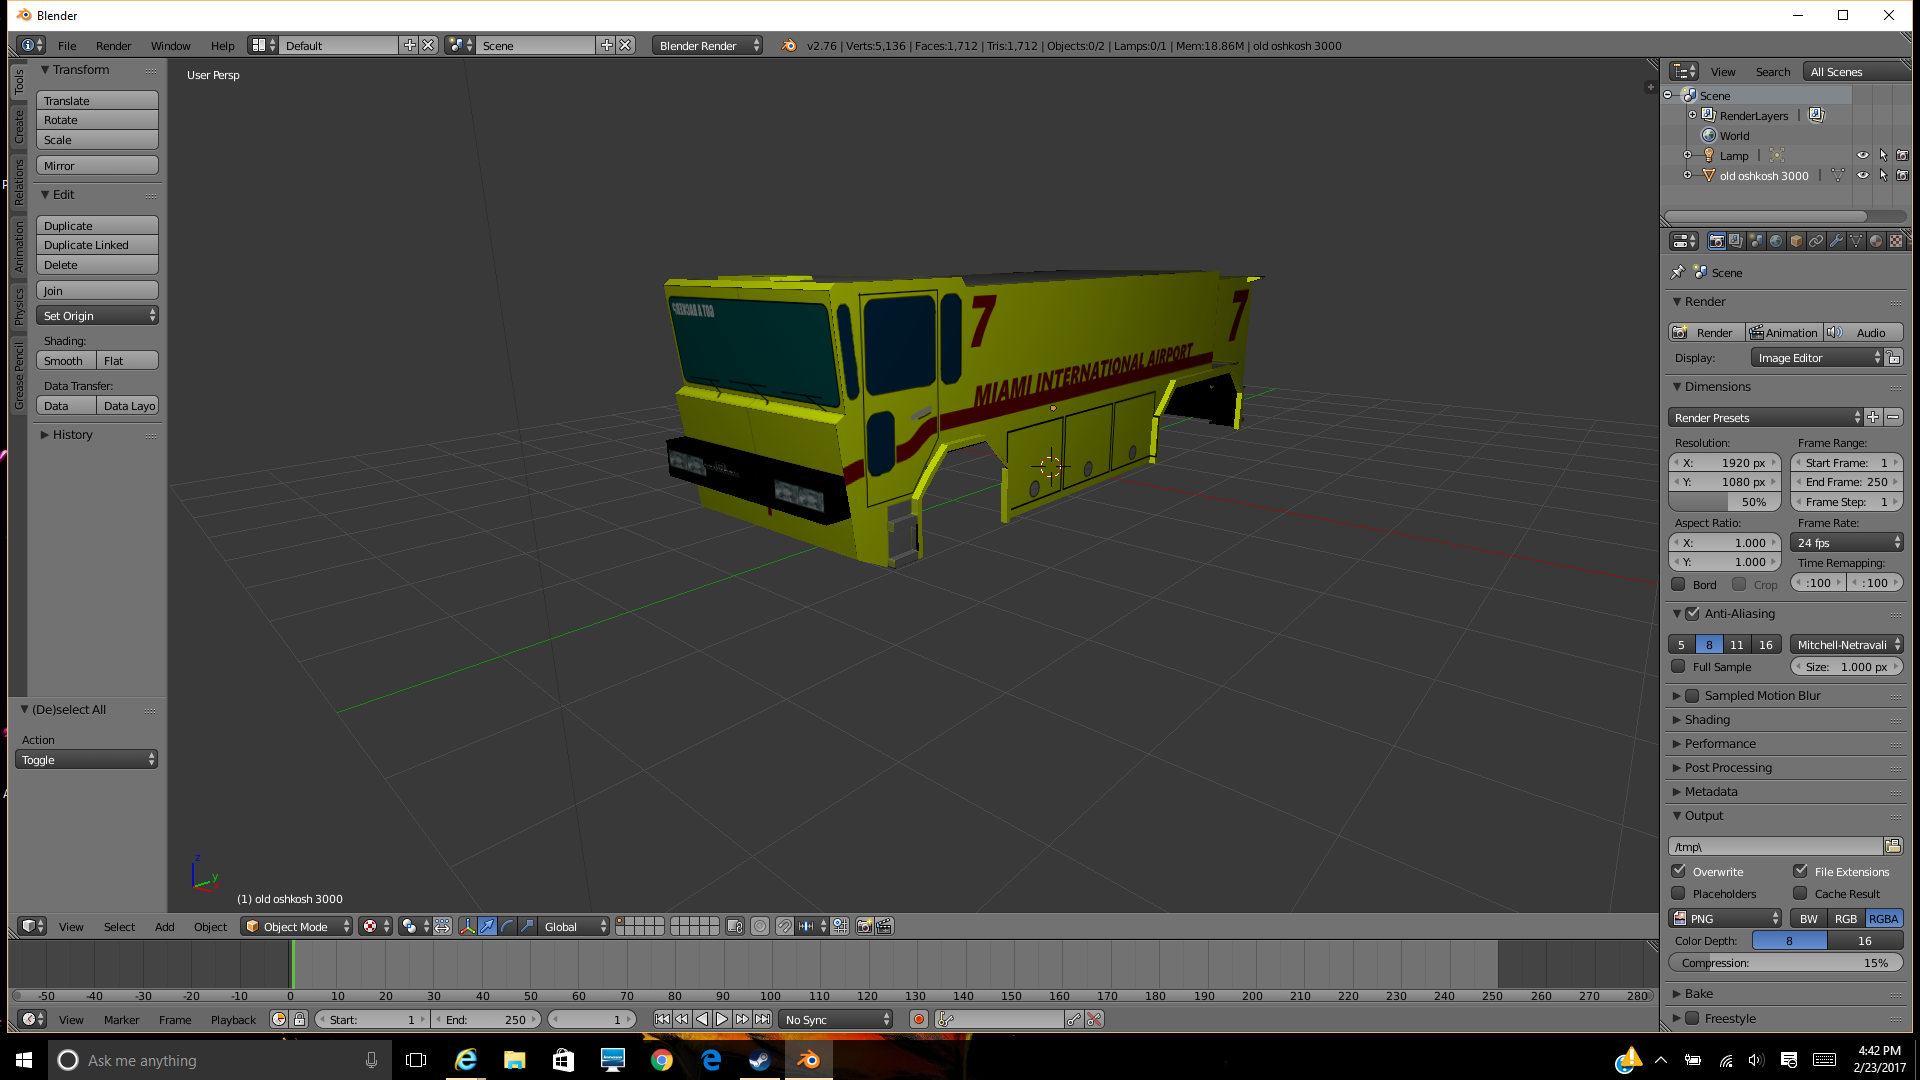
Task: Open the Render properties tab camera icon
Action: click(1716, 241)
